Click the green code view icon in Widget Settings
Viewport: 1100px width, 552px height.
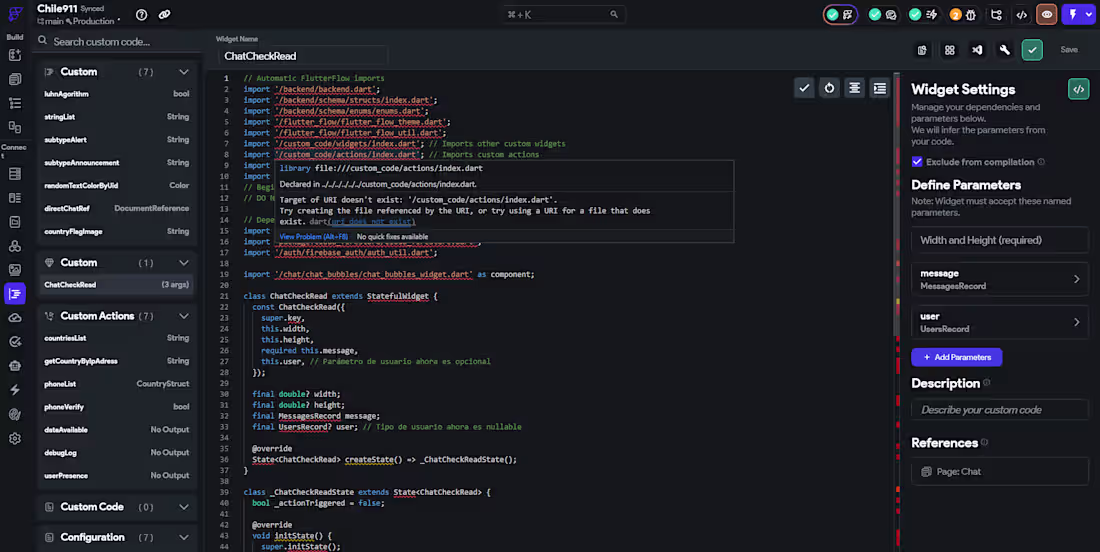[x=1078, y=89]
